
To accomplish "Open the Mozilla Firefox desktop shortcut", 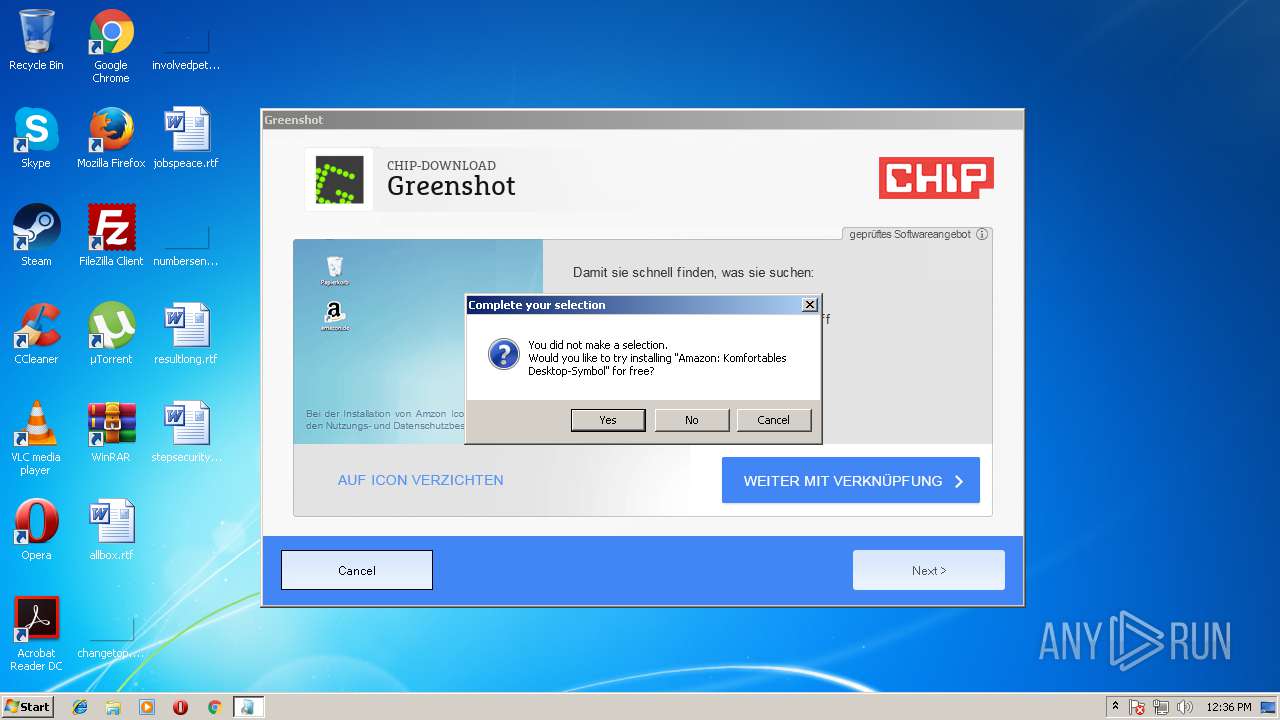I will [111, 138].
